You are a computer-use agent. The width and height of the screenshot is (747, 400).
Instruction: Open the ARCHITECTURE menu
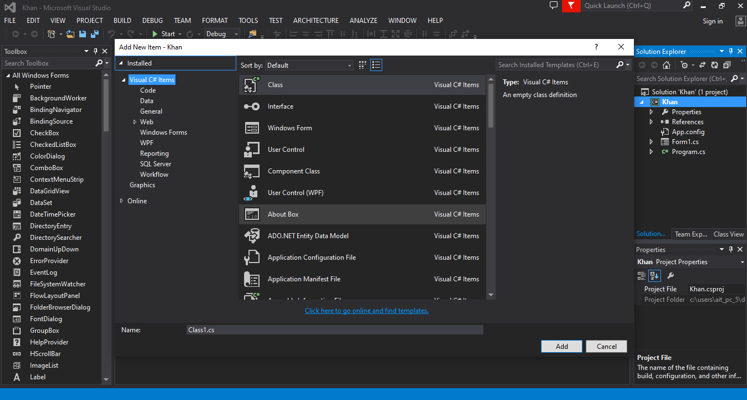point(316,20)
